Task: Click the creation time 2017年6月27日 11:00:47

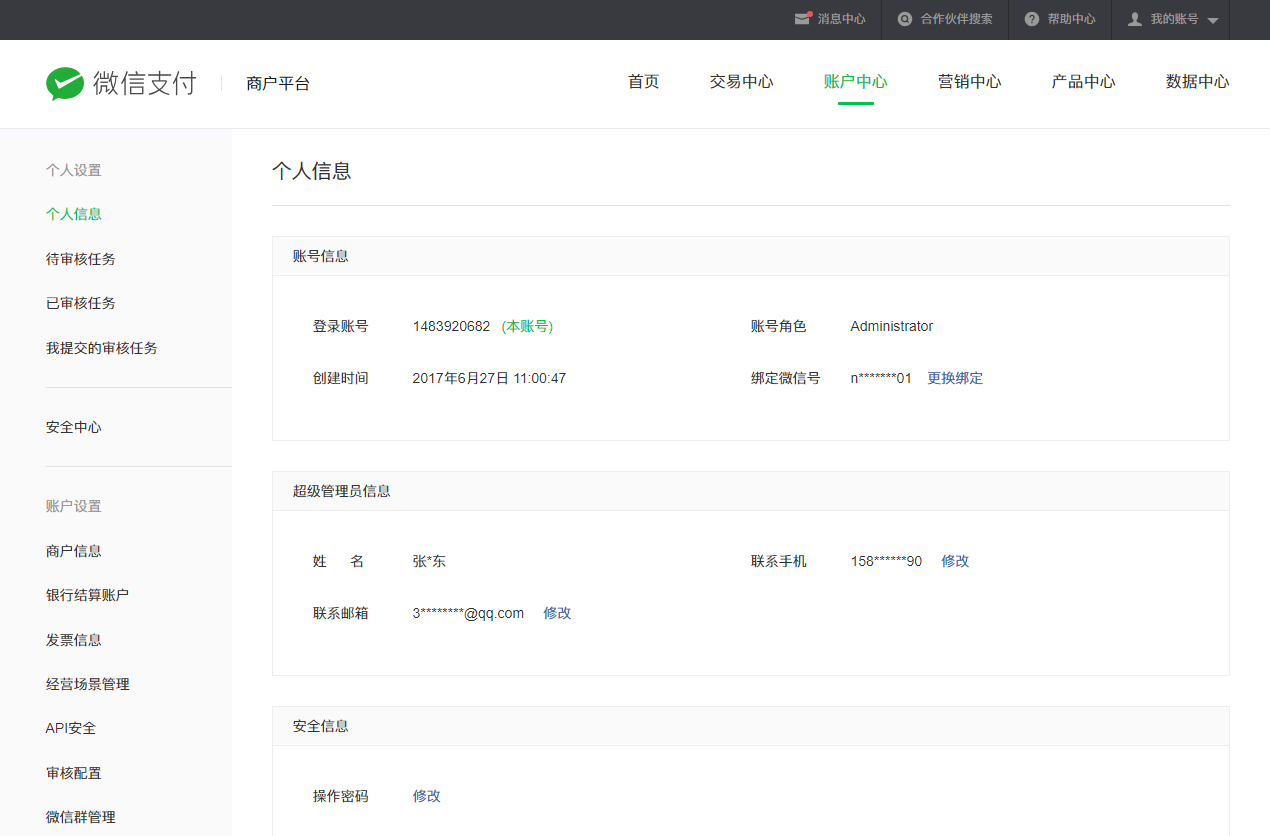Action: pyautogui.click(x=490, y=378)
